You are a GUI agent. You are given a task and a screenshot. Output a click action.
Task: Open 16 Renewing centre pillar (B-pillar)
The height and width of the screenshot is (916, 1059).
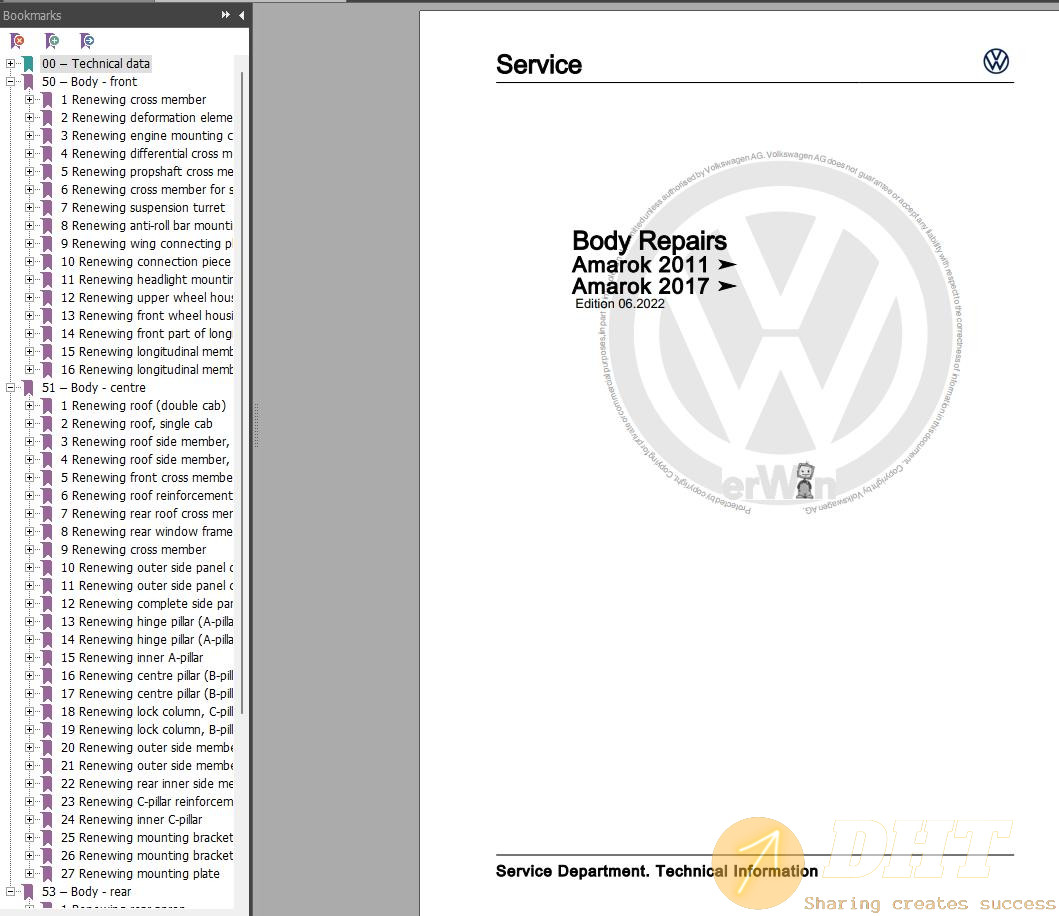[x=147, y=676]
